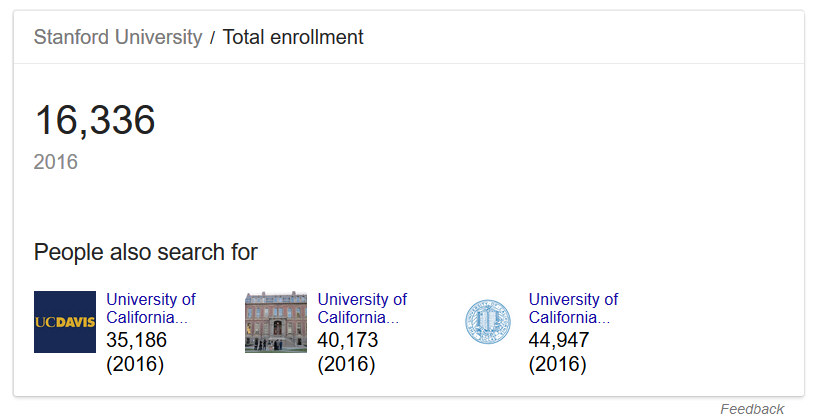Click the People also search for heading
This screenshot has height=420, width=818.
(146, 252)
